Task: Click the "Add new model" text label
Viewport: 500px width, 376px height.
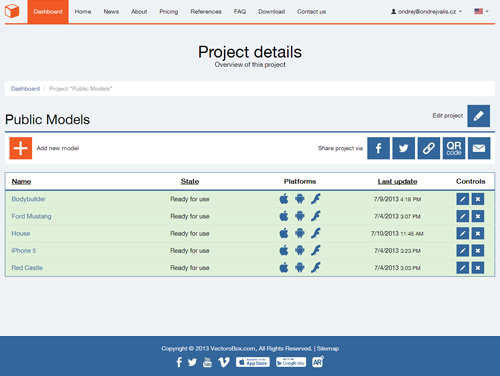Action: pos(58,148)
